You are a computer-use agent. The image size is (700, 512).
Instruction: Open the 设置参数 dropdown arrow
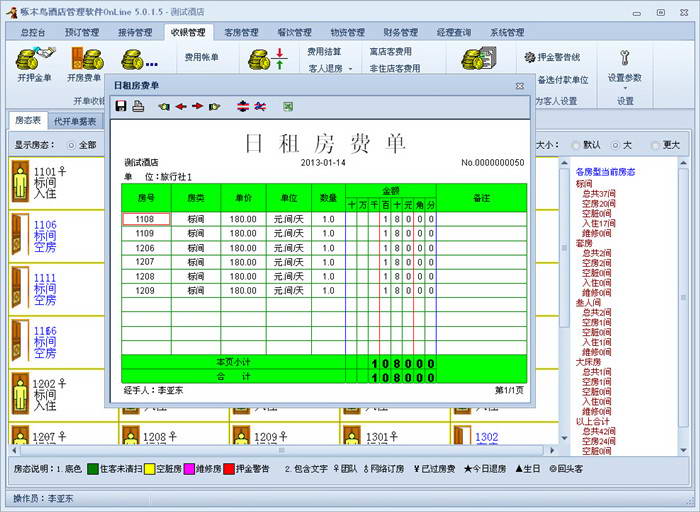tap(625, 88)
